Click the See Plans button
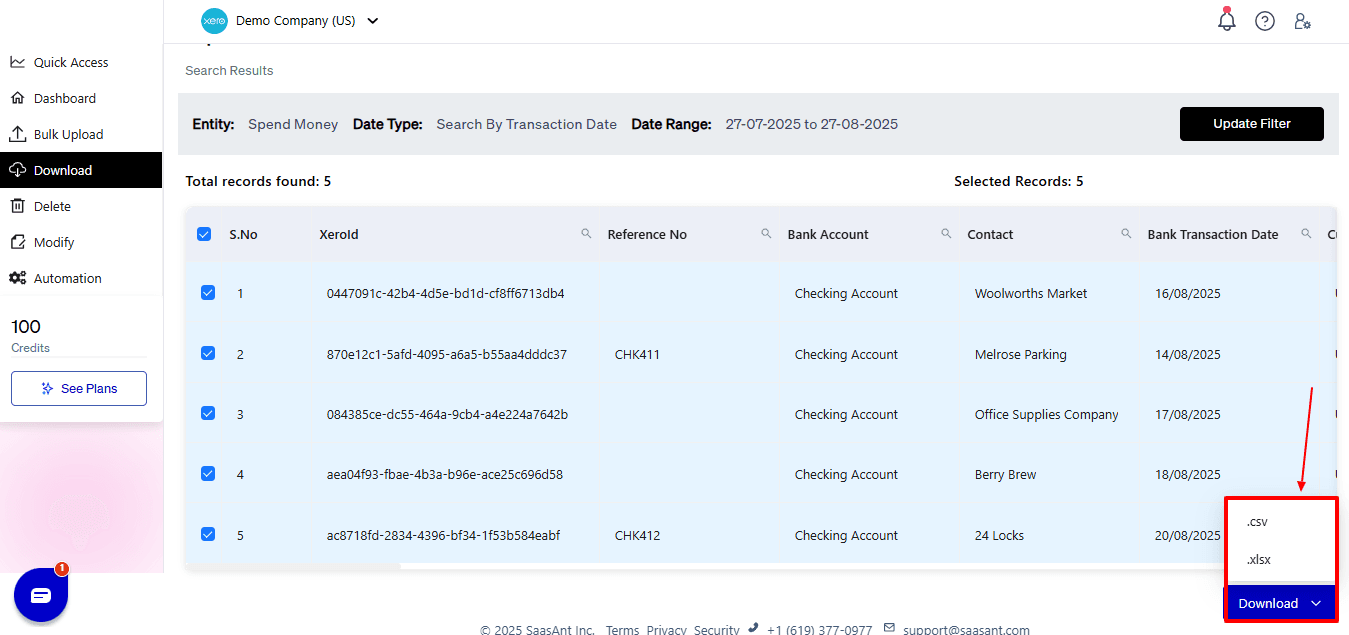 pos(79,389)
